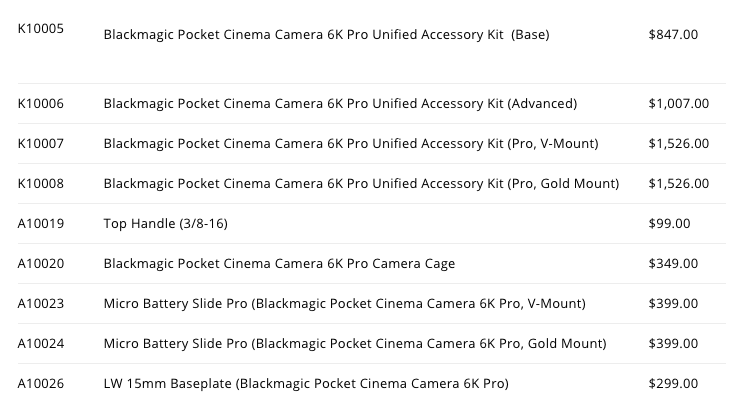Image resolution: width=740 pixels, height=399 pixels.
Task: Click the $349.00 price
Action: pos(673,263)
